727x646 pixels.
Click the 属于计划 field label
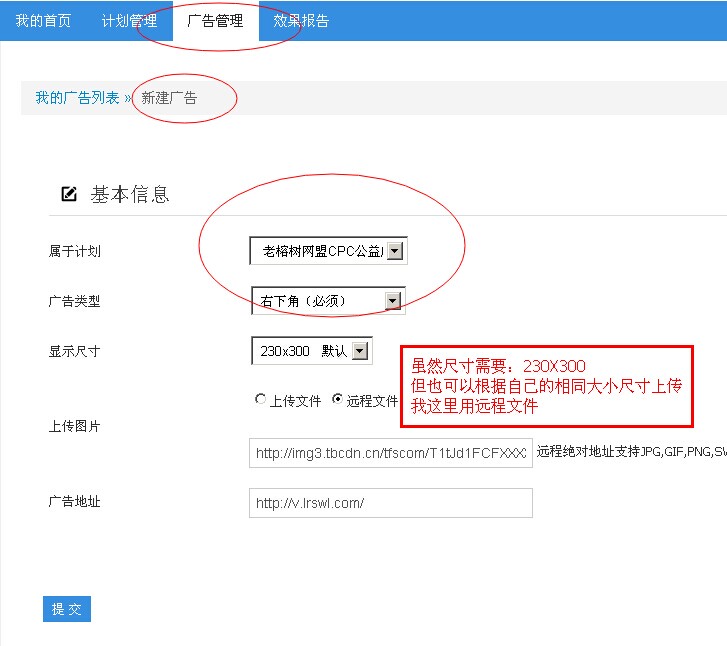tap(75, 251)
